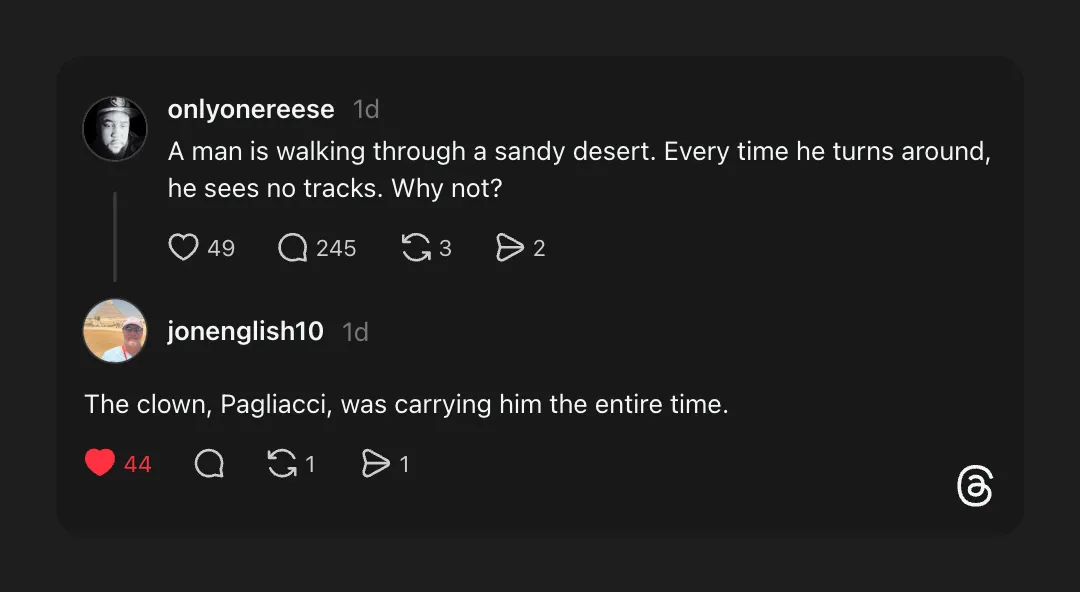Screen dimensions: 1080x592
Task: Check the 3 reposts count on the riddle
Action: coord(444,248)
